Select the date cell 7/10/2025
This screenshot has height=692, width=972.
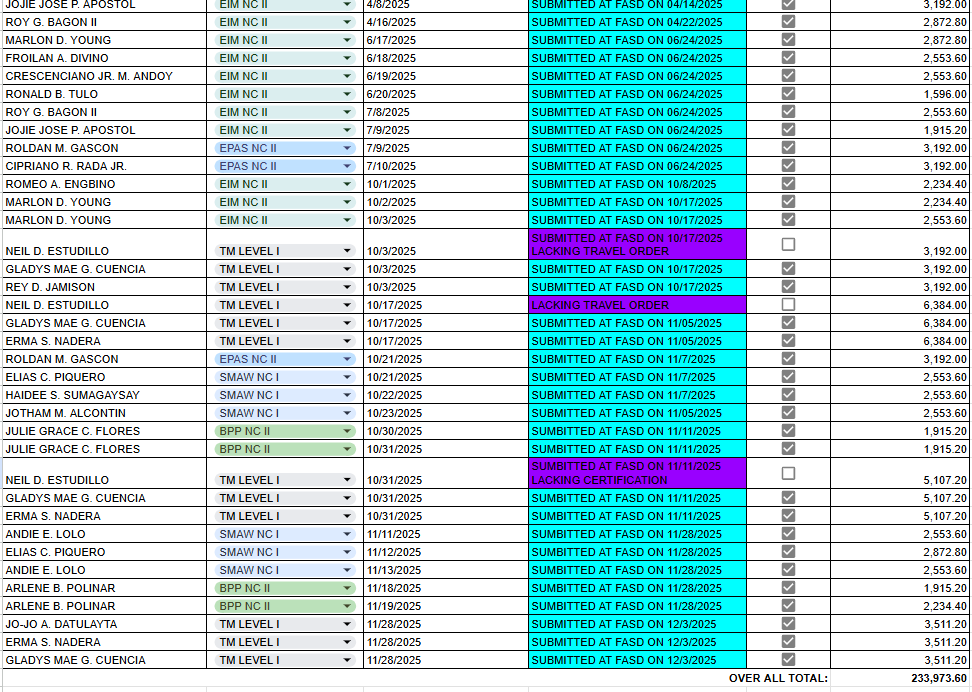pyautogui.click(x=446, y=166)
